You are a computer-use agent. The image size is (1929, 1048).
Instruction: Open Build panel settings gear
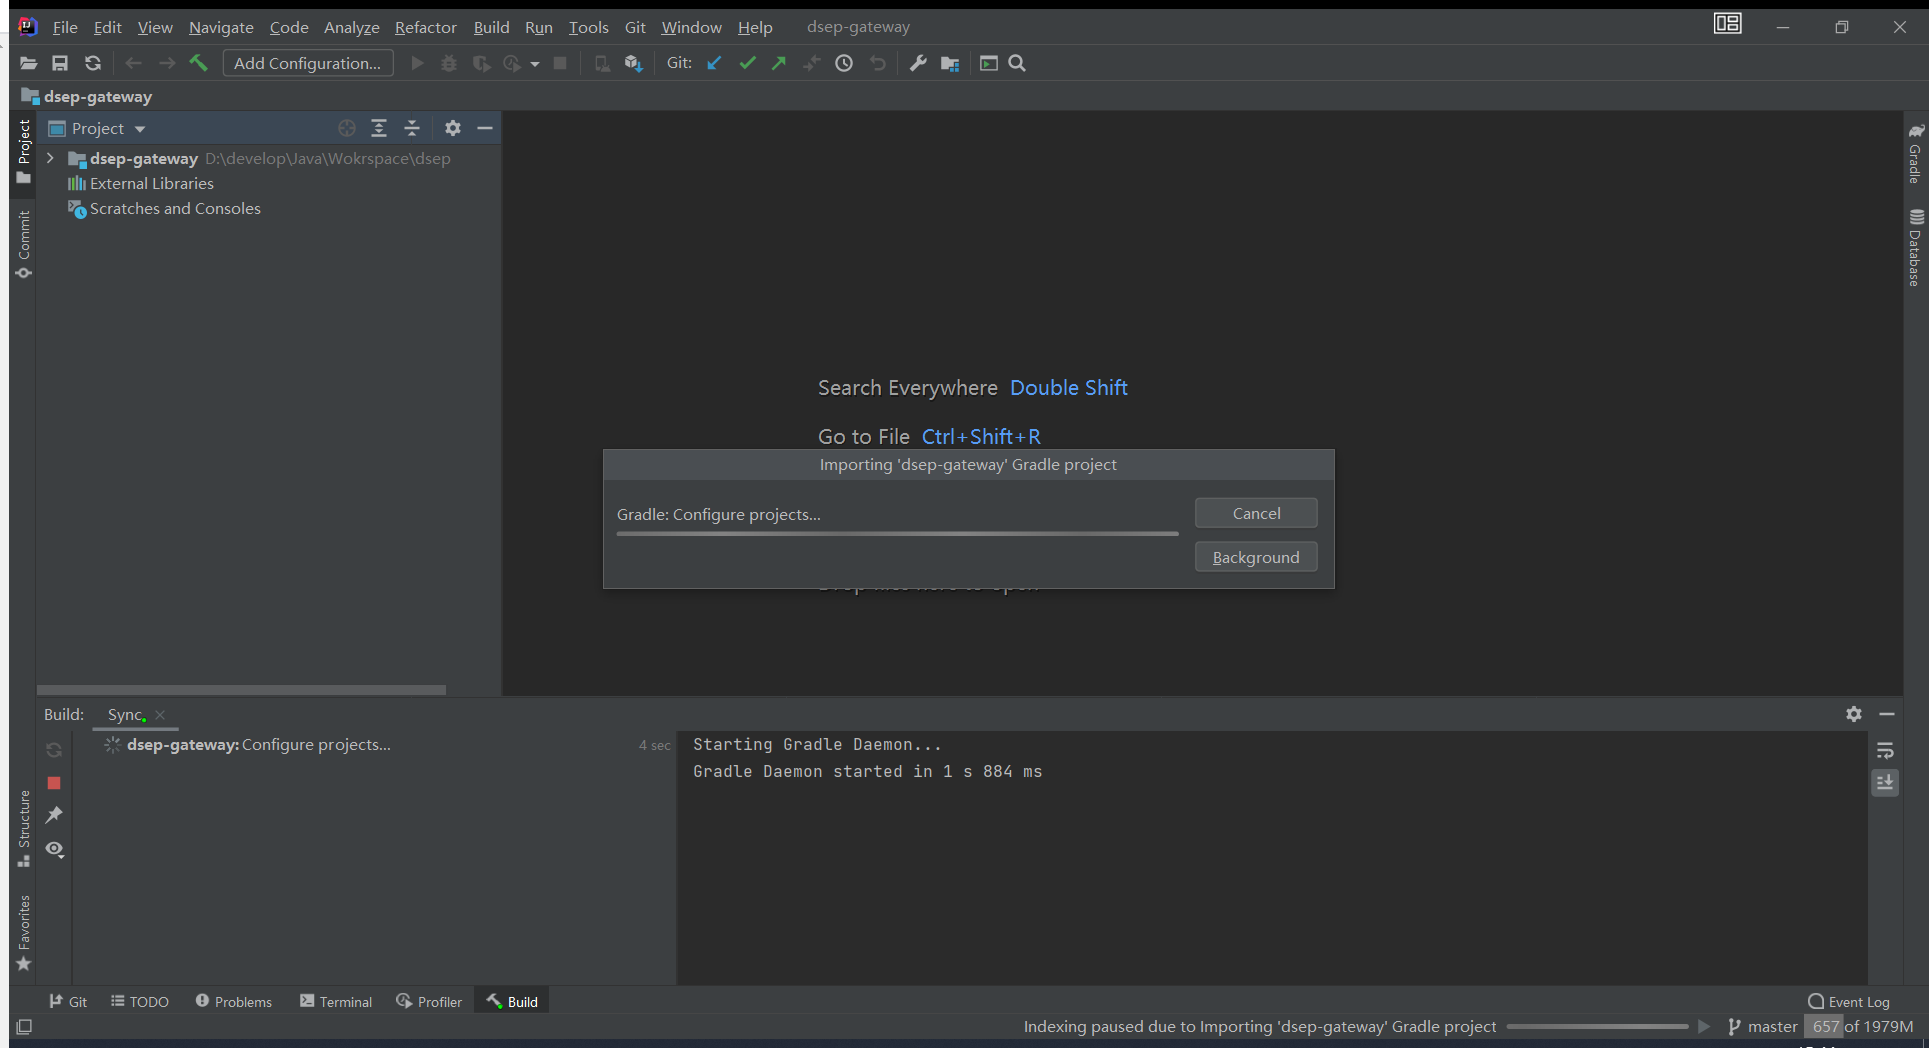coord(1854,714)
